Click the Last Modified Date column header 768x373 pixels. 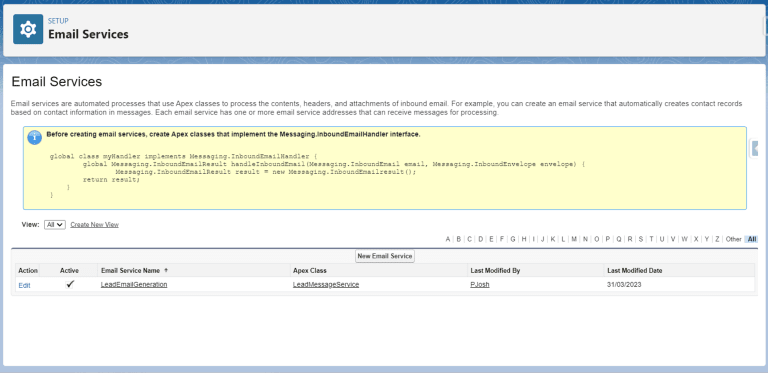635,270
